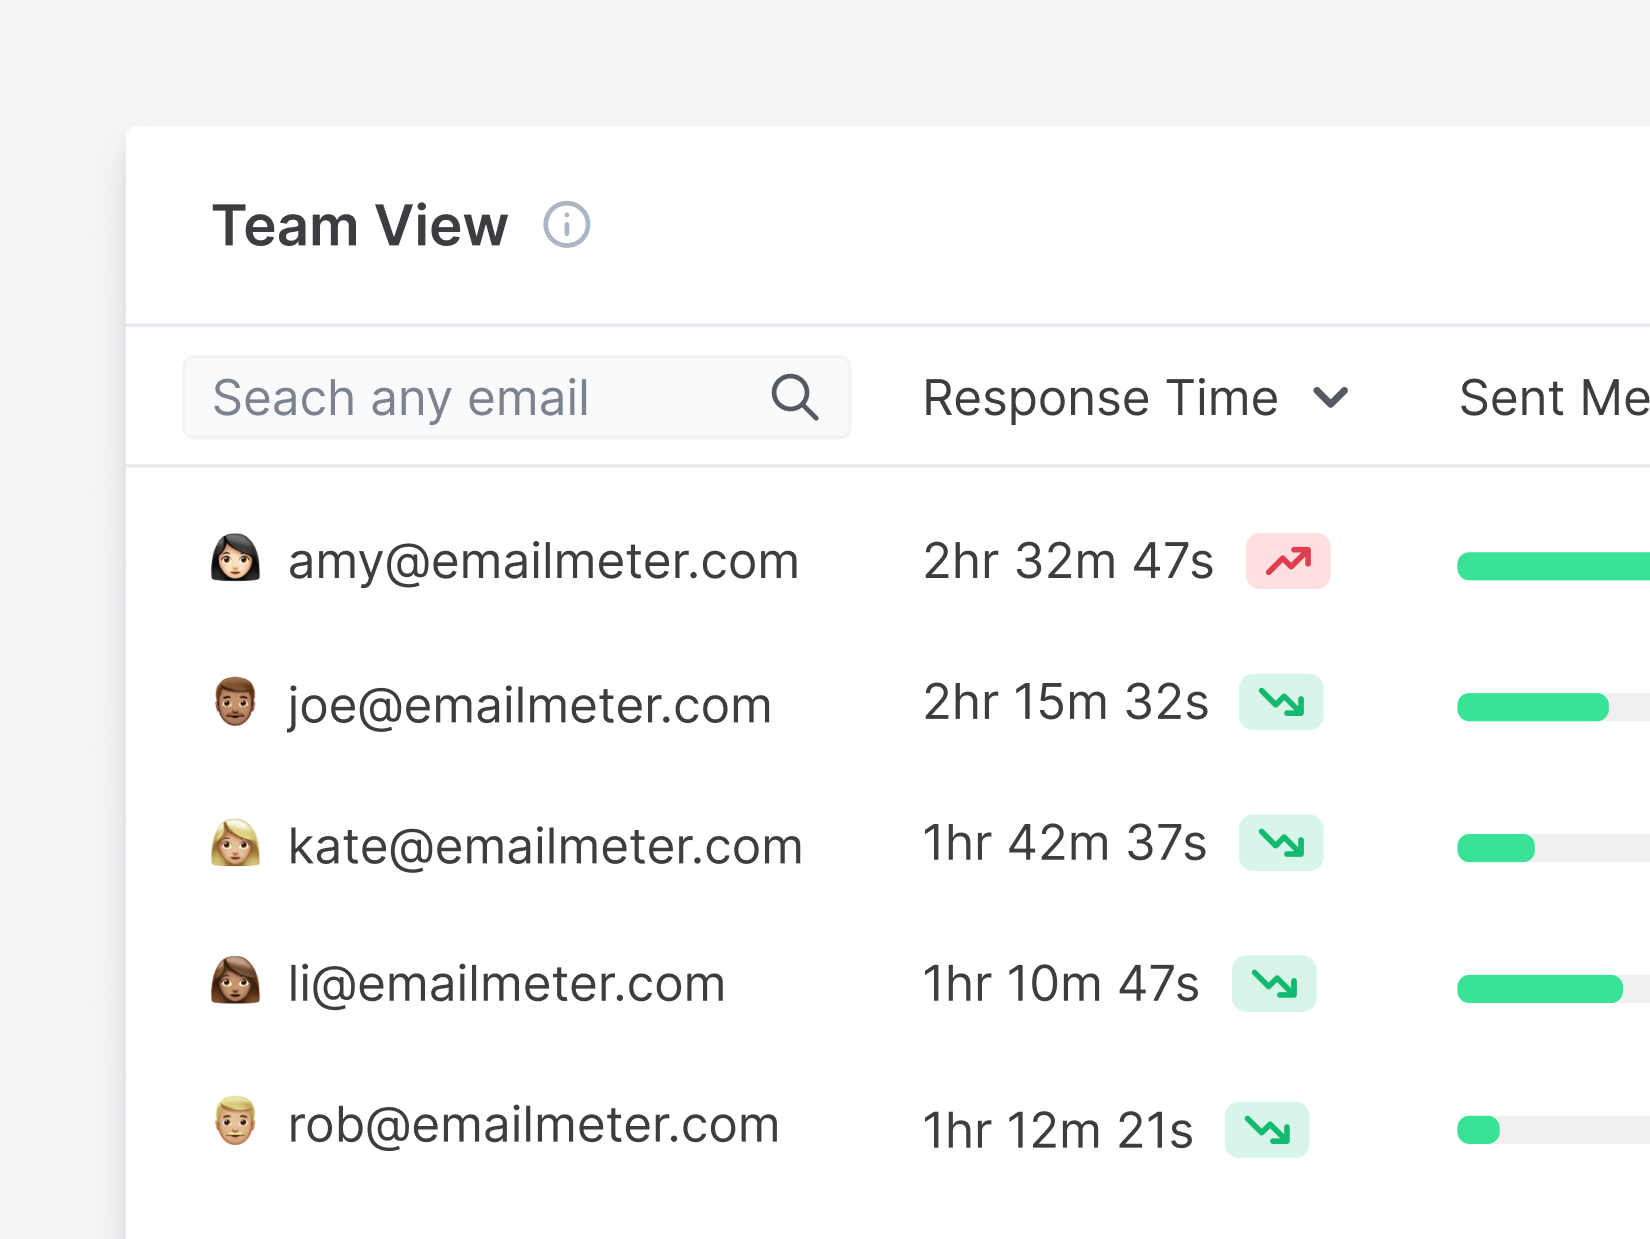
Task: Click li's sent messages progress bar
Action: pos(1539,989)
